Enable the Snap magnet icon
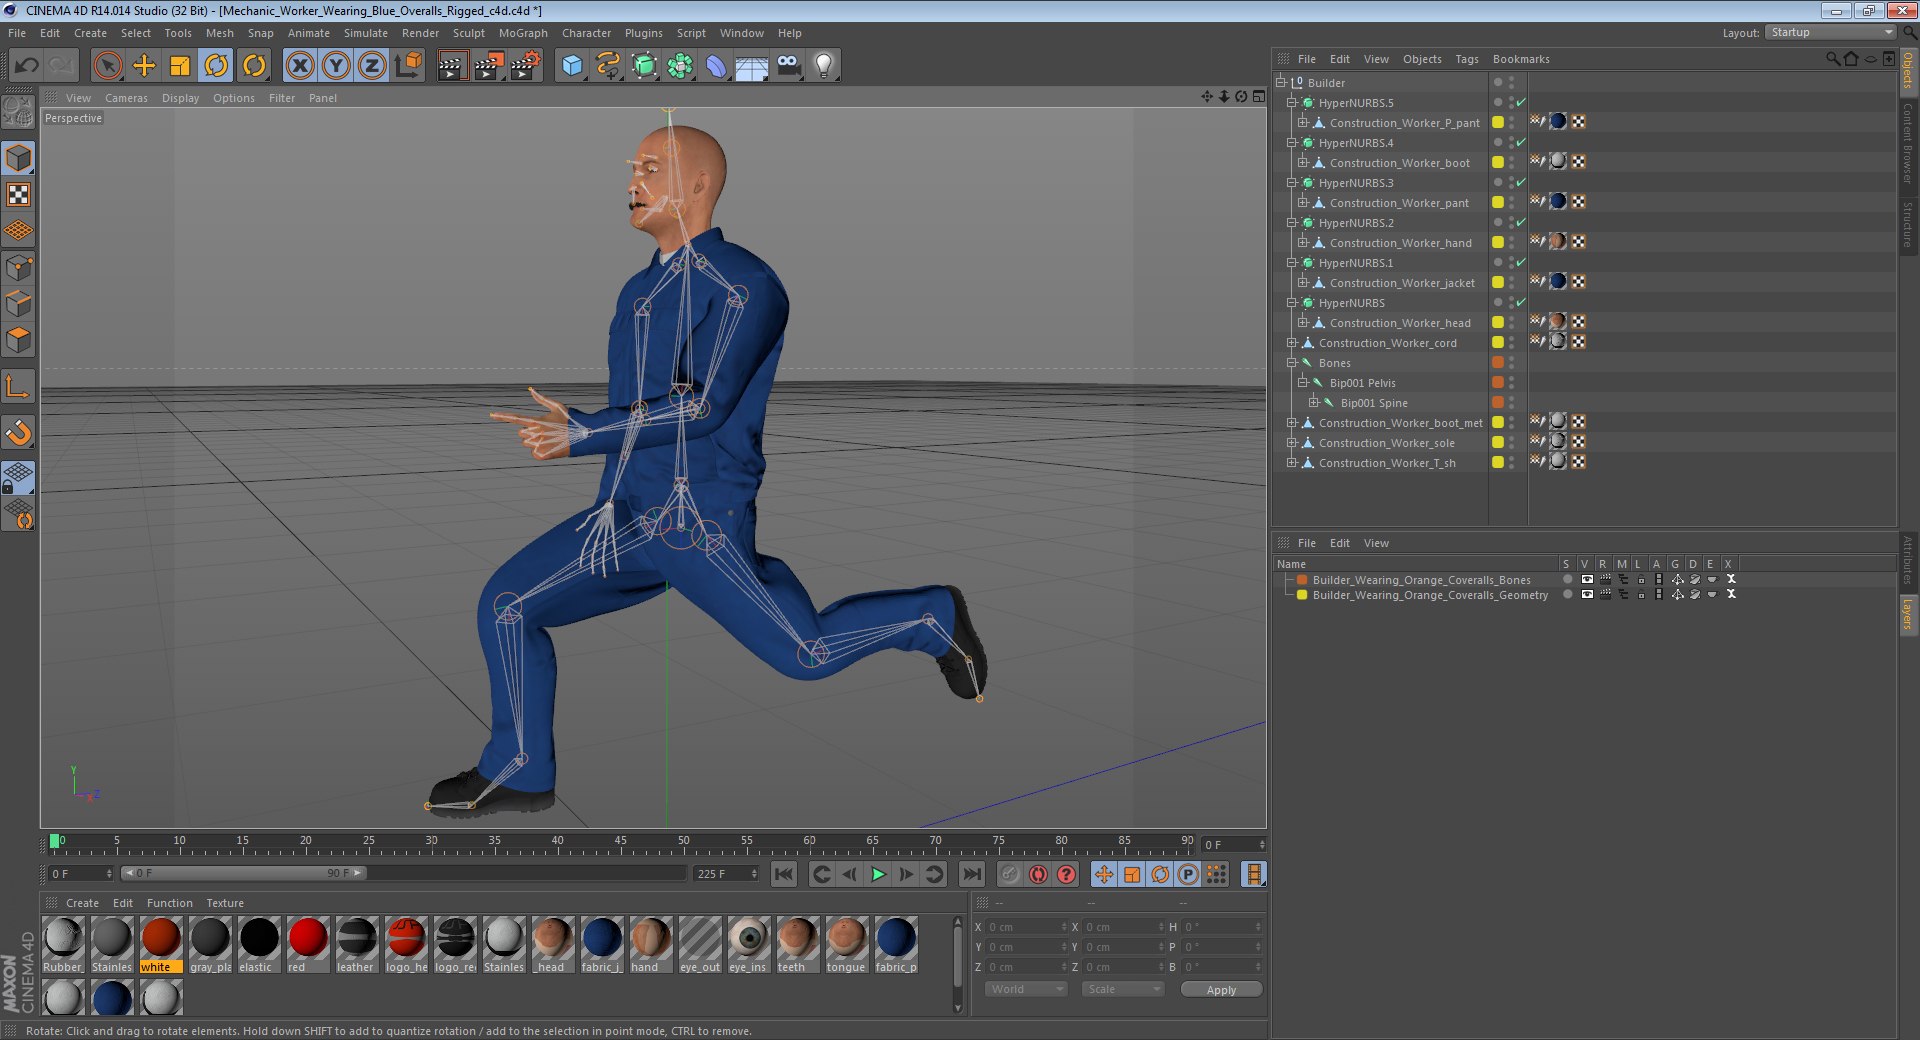 [x=19, y=432]
